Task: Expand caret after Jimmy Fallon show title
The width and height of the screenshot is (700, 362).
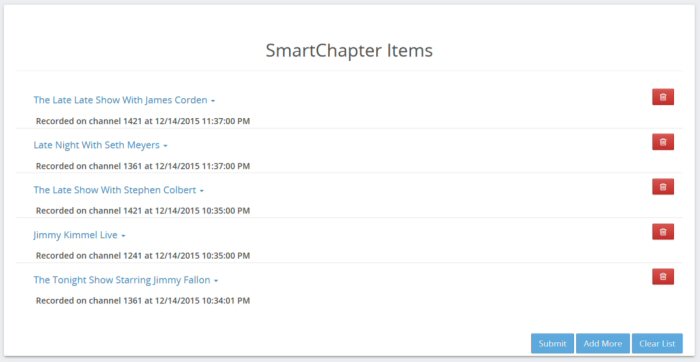Action: point(216,281)
